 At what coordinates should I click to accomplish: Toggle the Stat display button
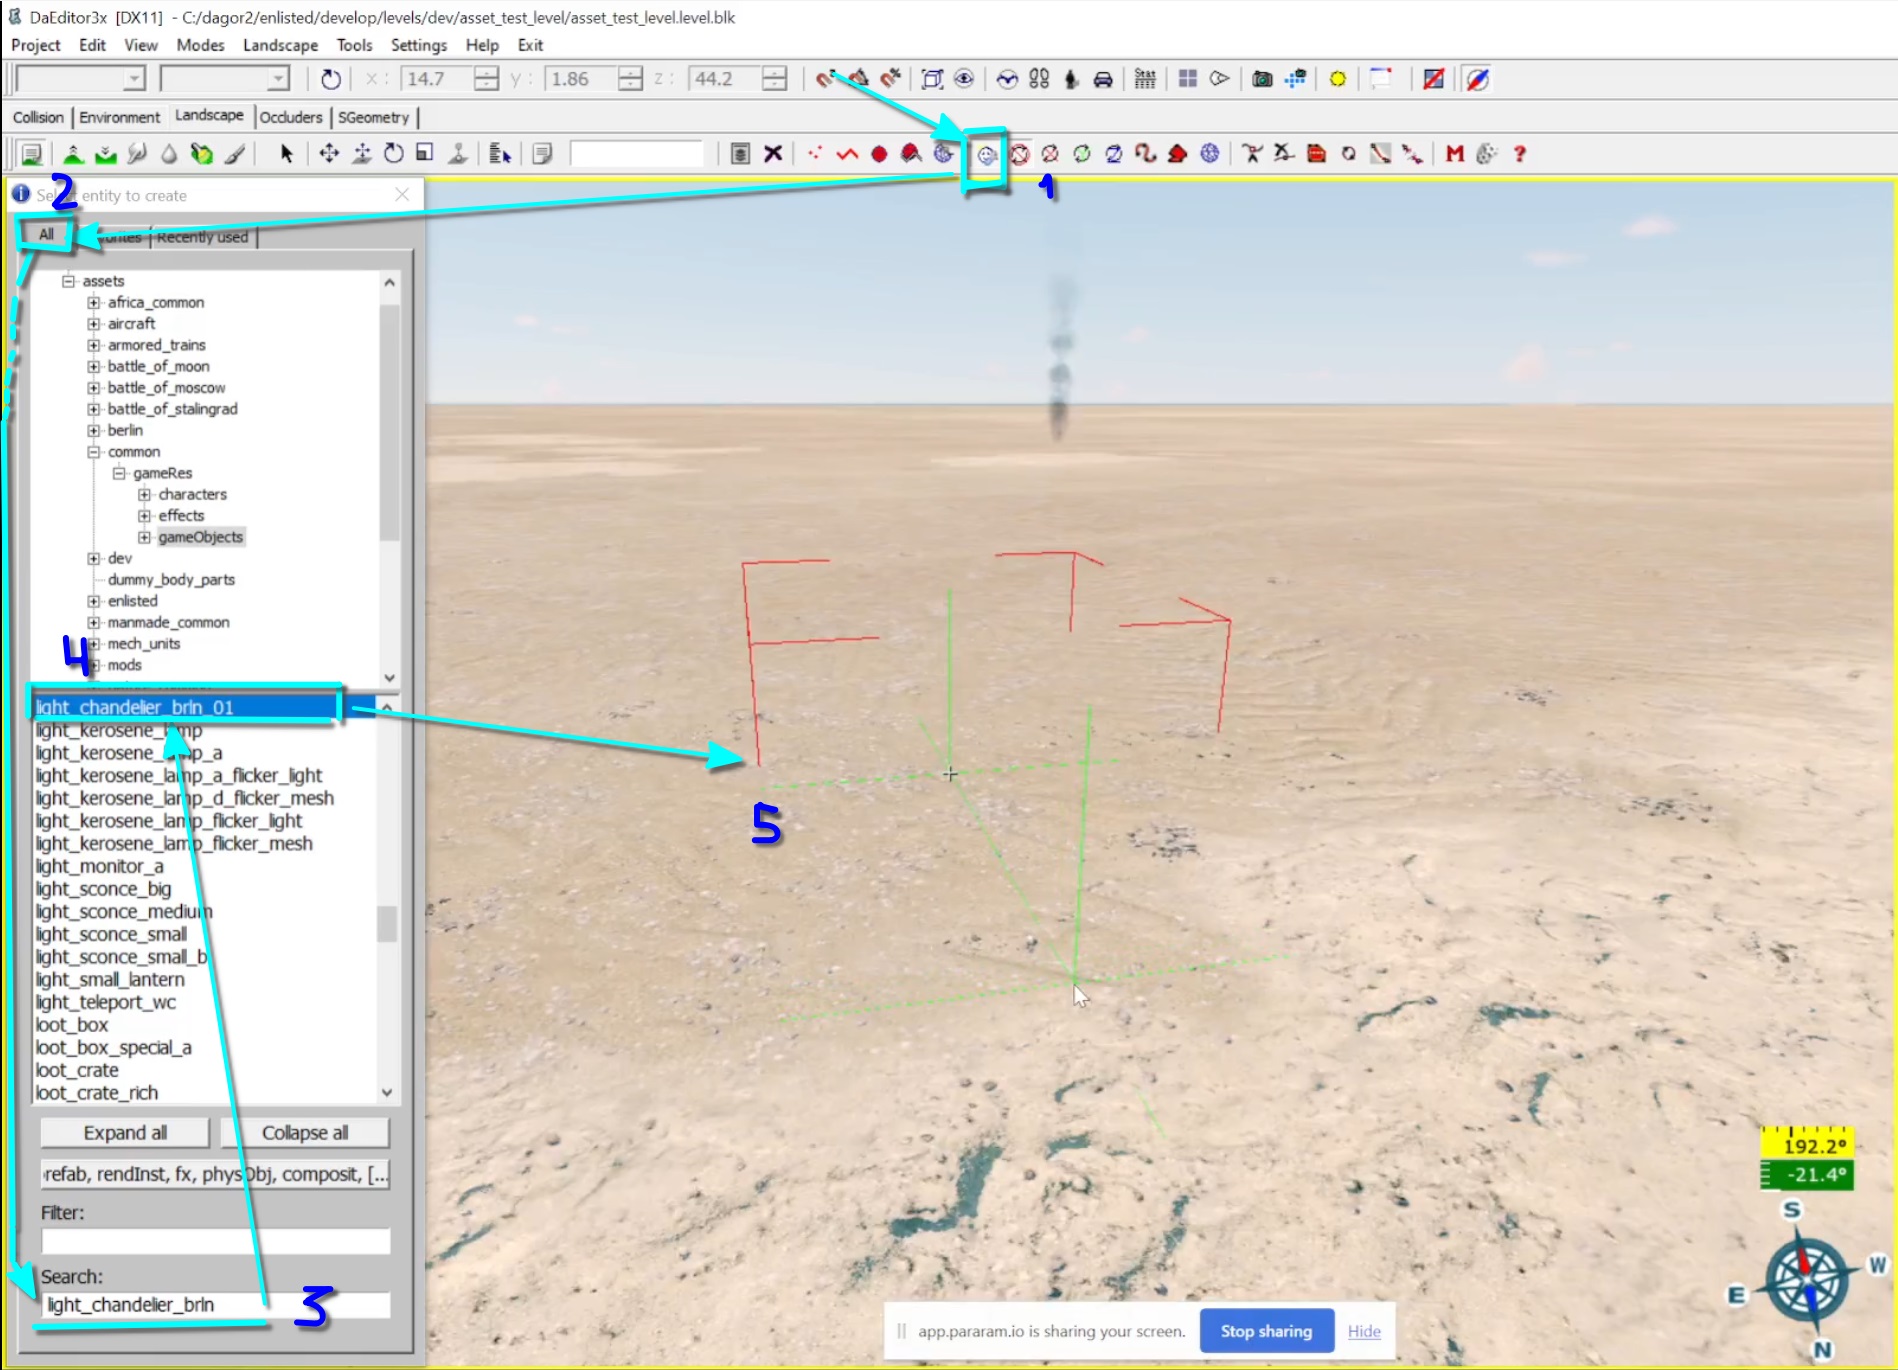tap(1145, 79)
